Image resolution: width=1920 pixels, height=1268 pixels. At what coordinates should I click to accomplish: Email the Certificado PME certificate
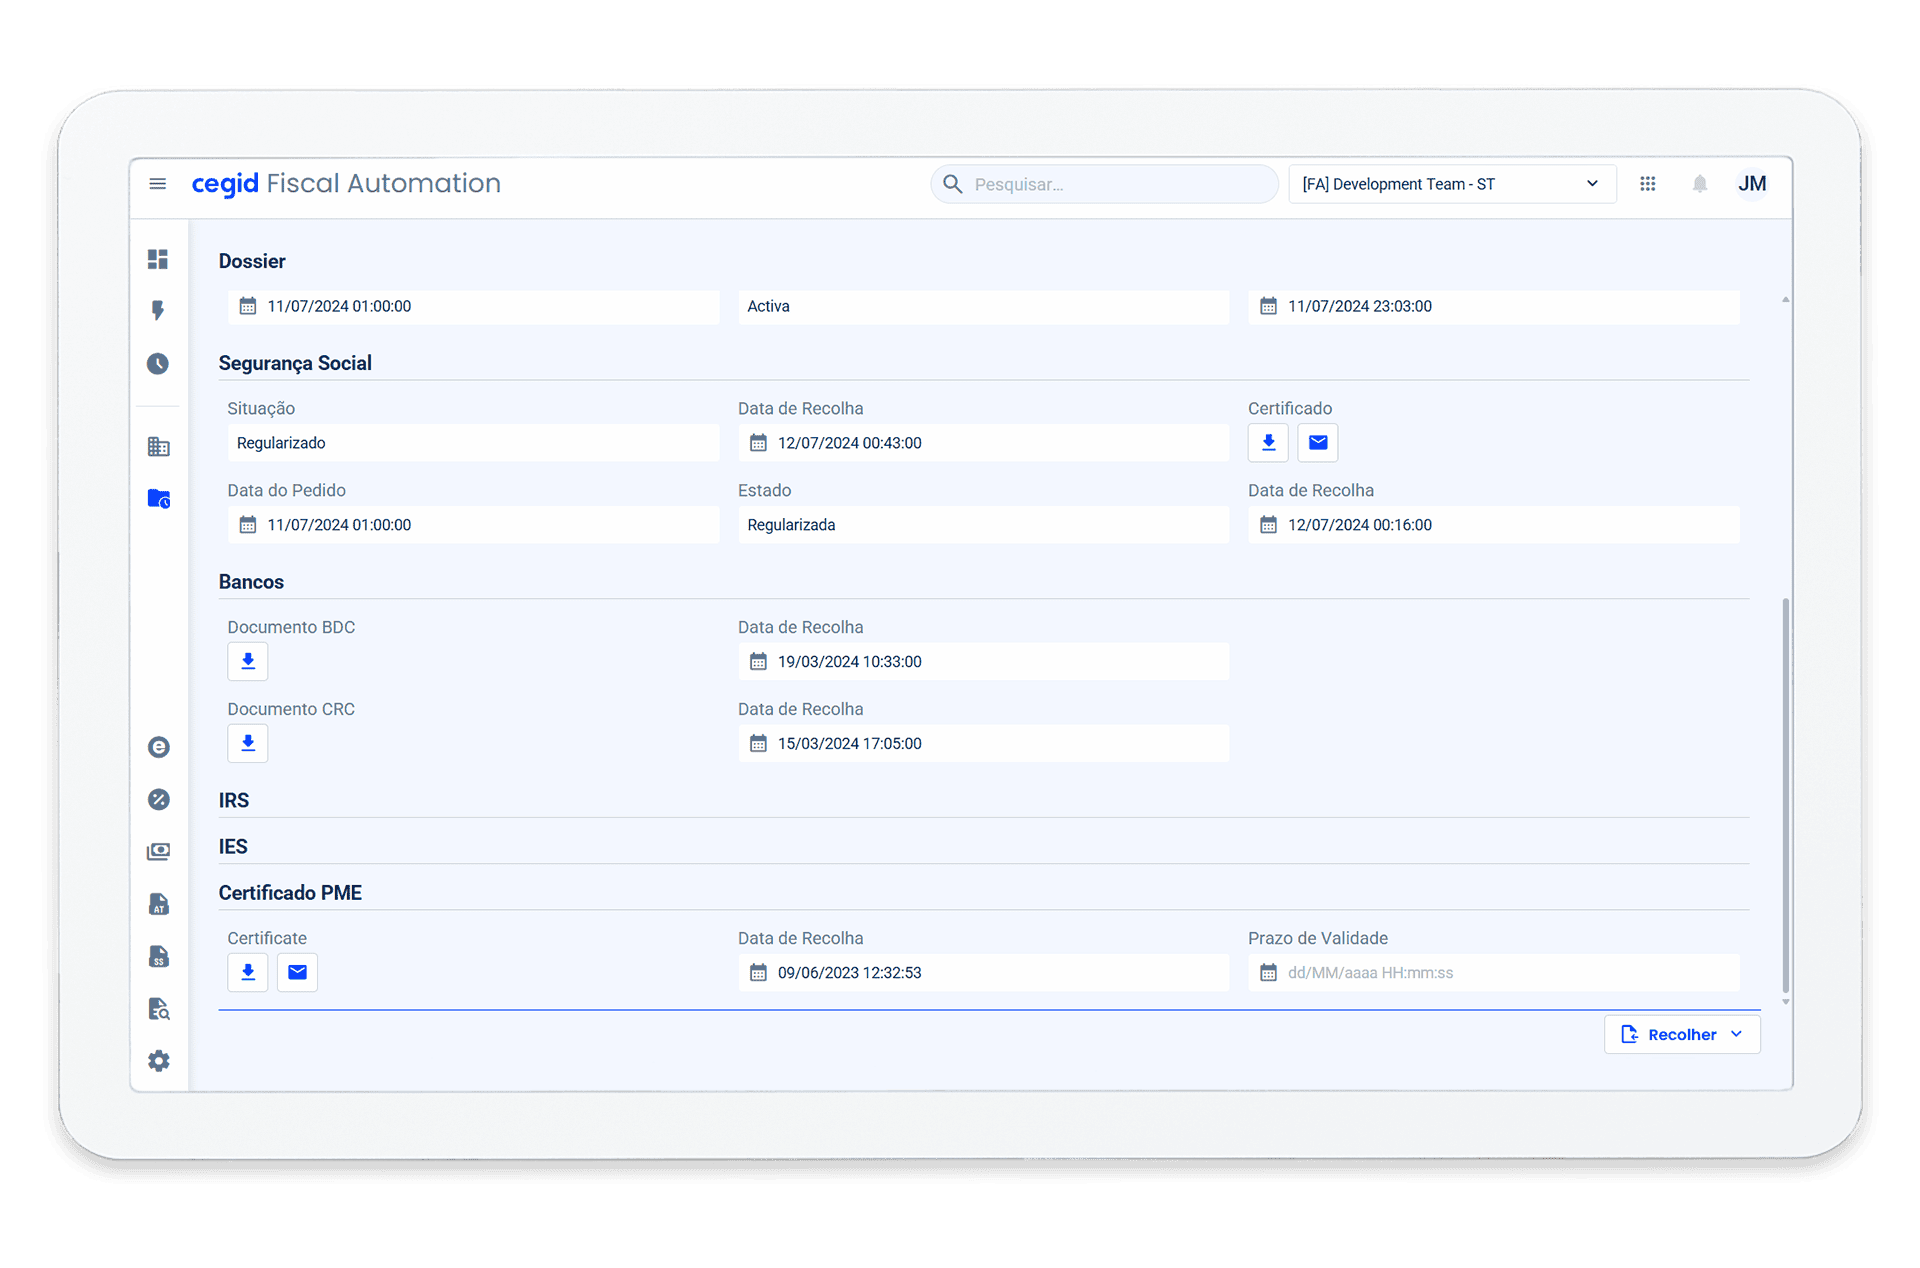(297, 972)
